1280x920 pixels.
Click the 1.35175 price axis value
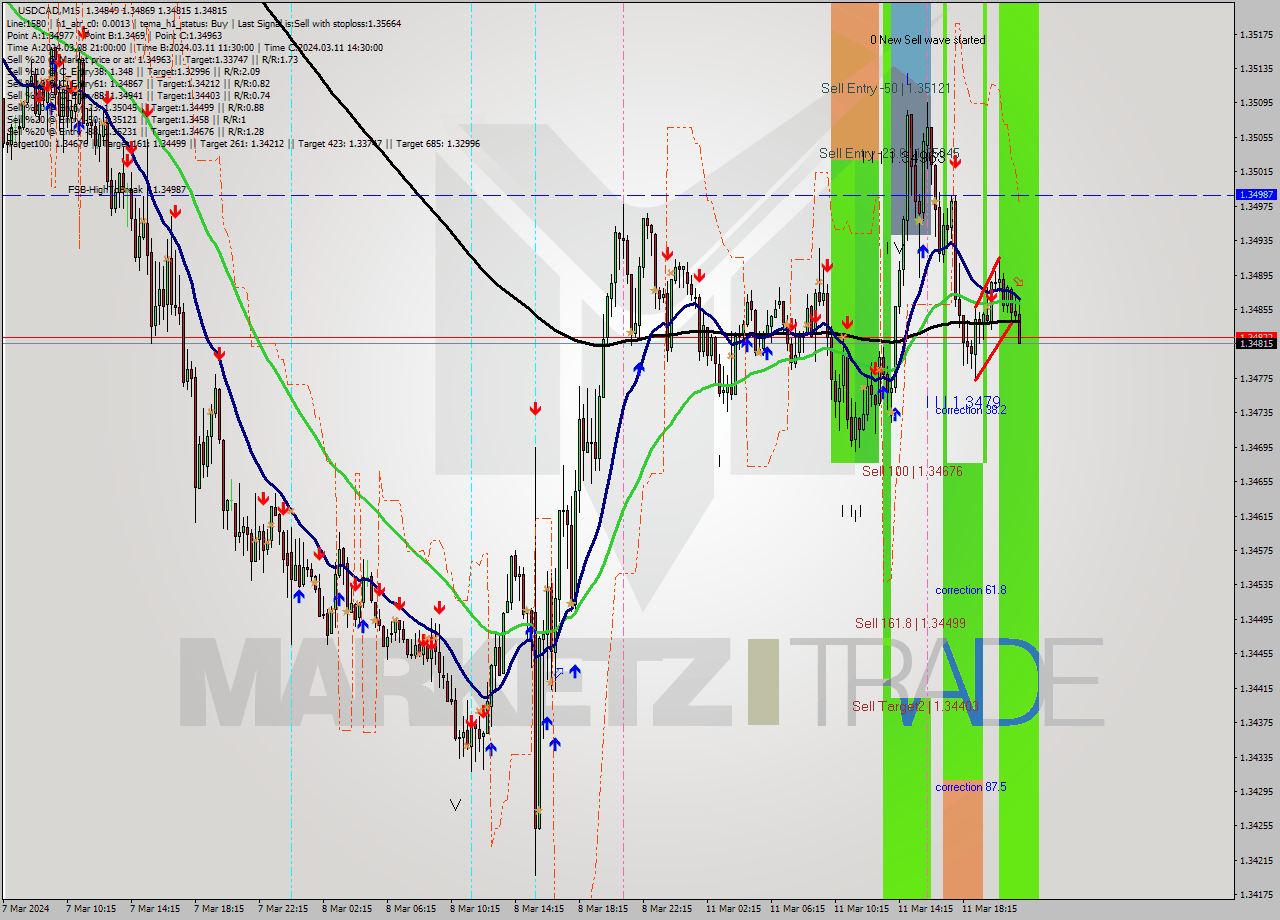tap(1256, 34)
